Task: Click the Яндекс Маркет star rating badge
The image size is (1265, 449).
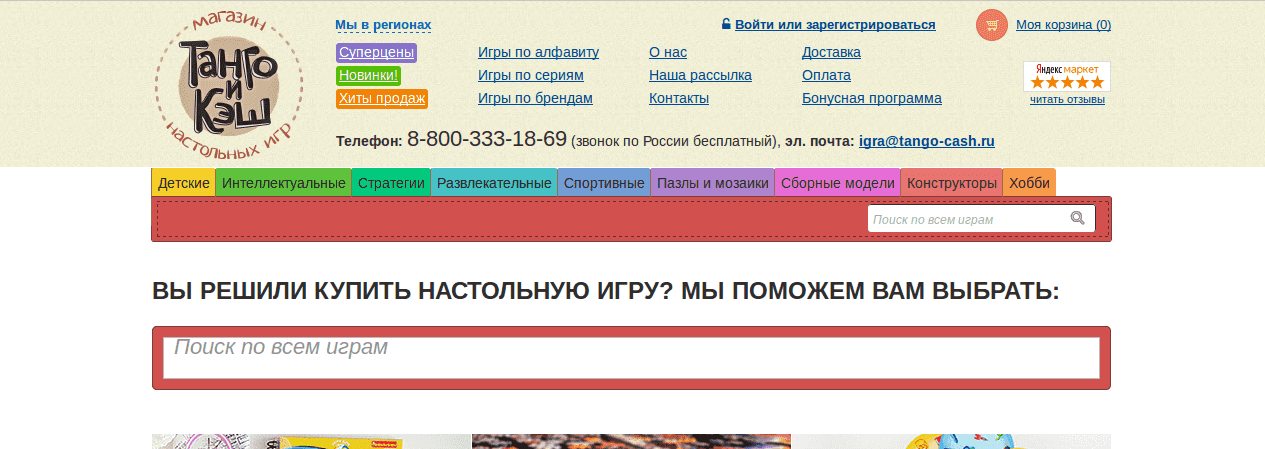Action: pyautogui.click(x=1067, y=76)
